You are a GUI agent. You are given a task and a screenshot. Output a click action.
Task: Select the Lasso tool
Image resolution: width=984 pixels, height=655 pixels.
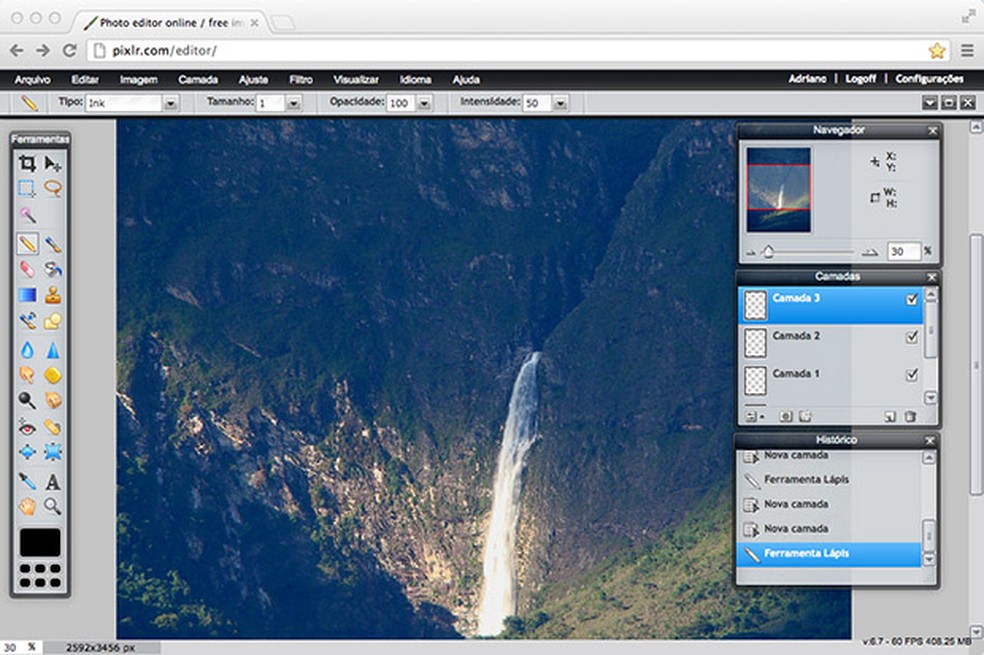point(53,188)
